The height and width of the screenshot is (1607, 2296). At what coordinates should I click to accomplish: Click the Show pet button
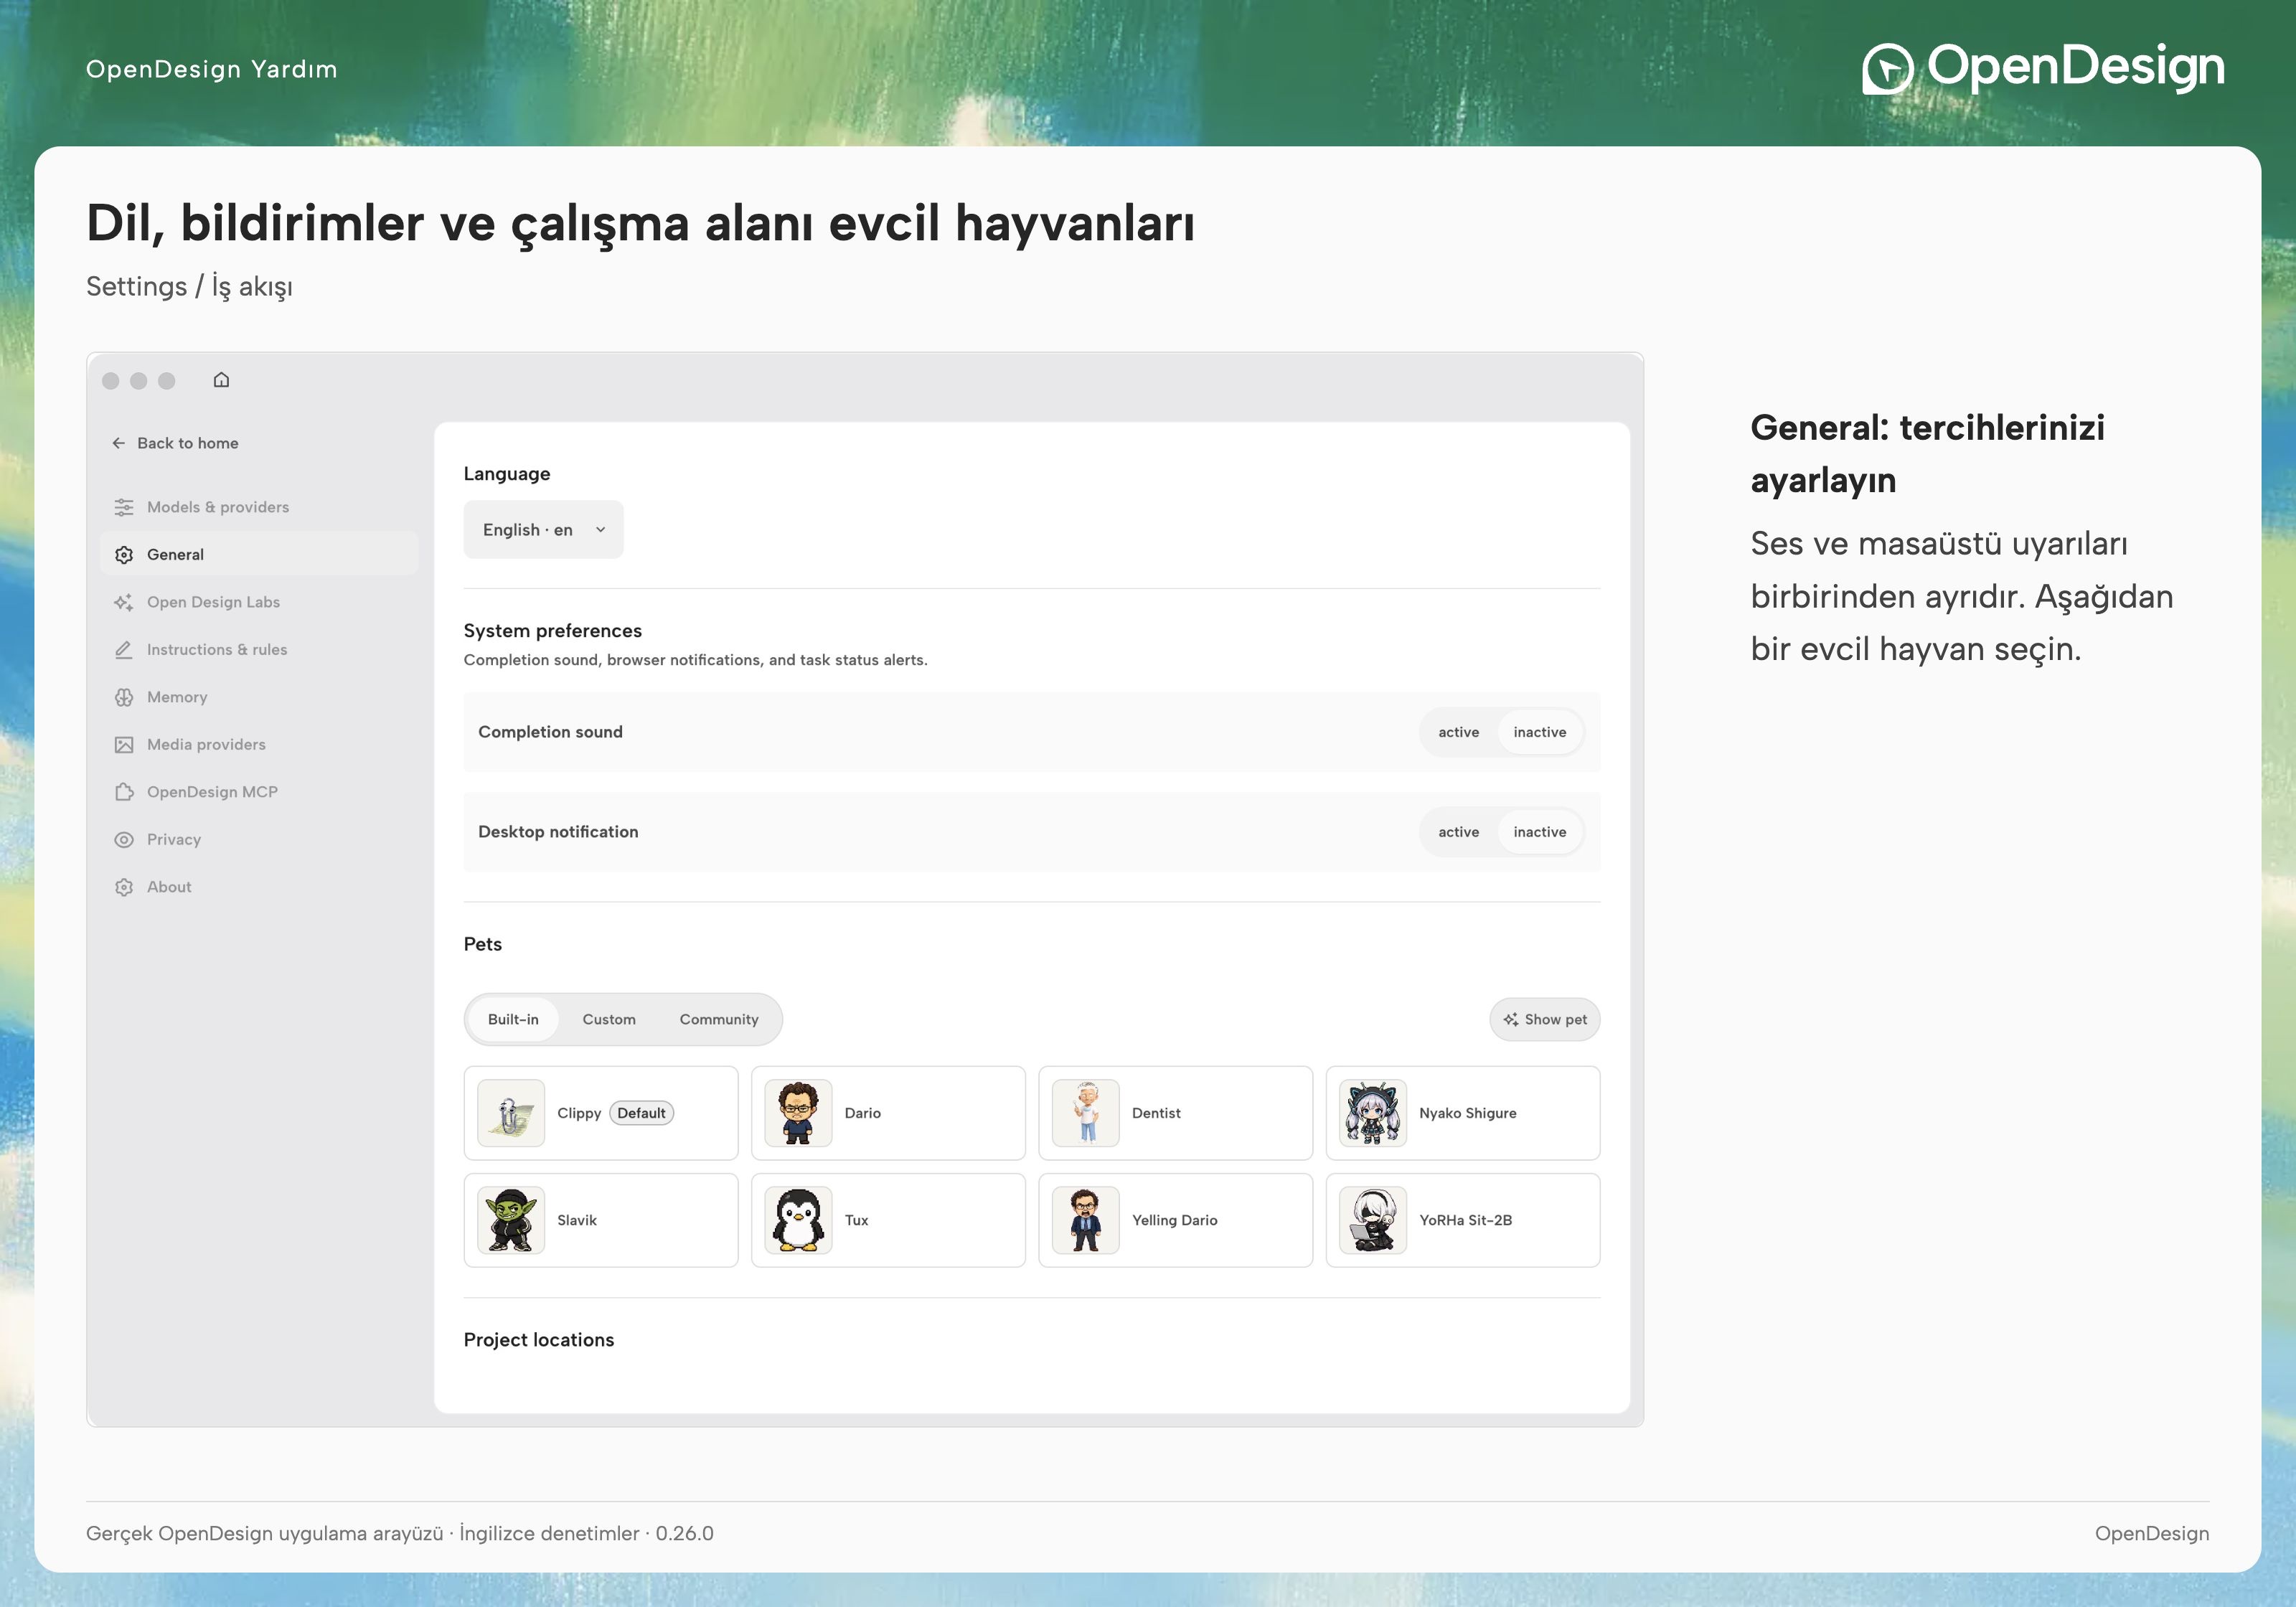[x=1544, y=1019]
